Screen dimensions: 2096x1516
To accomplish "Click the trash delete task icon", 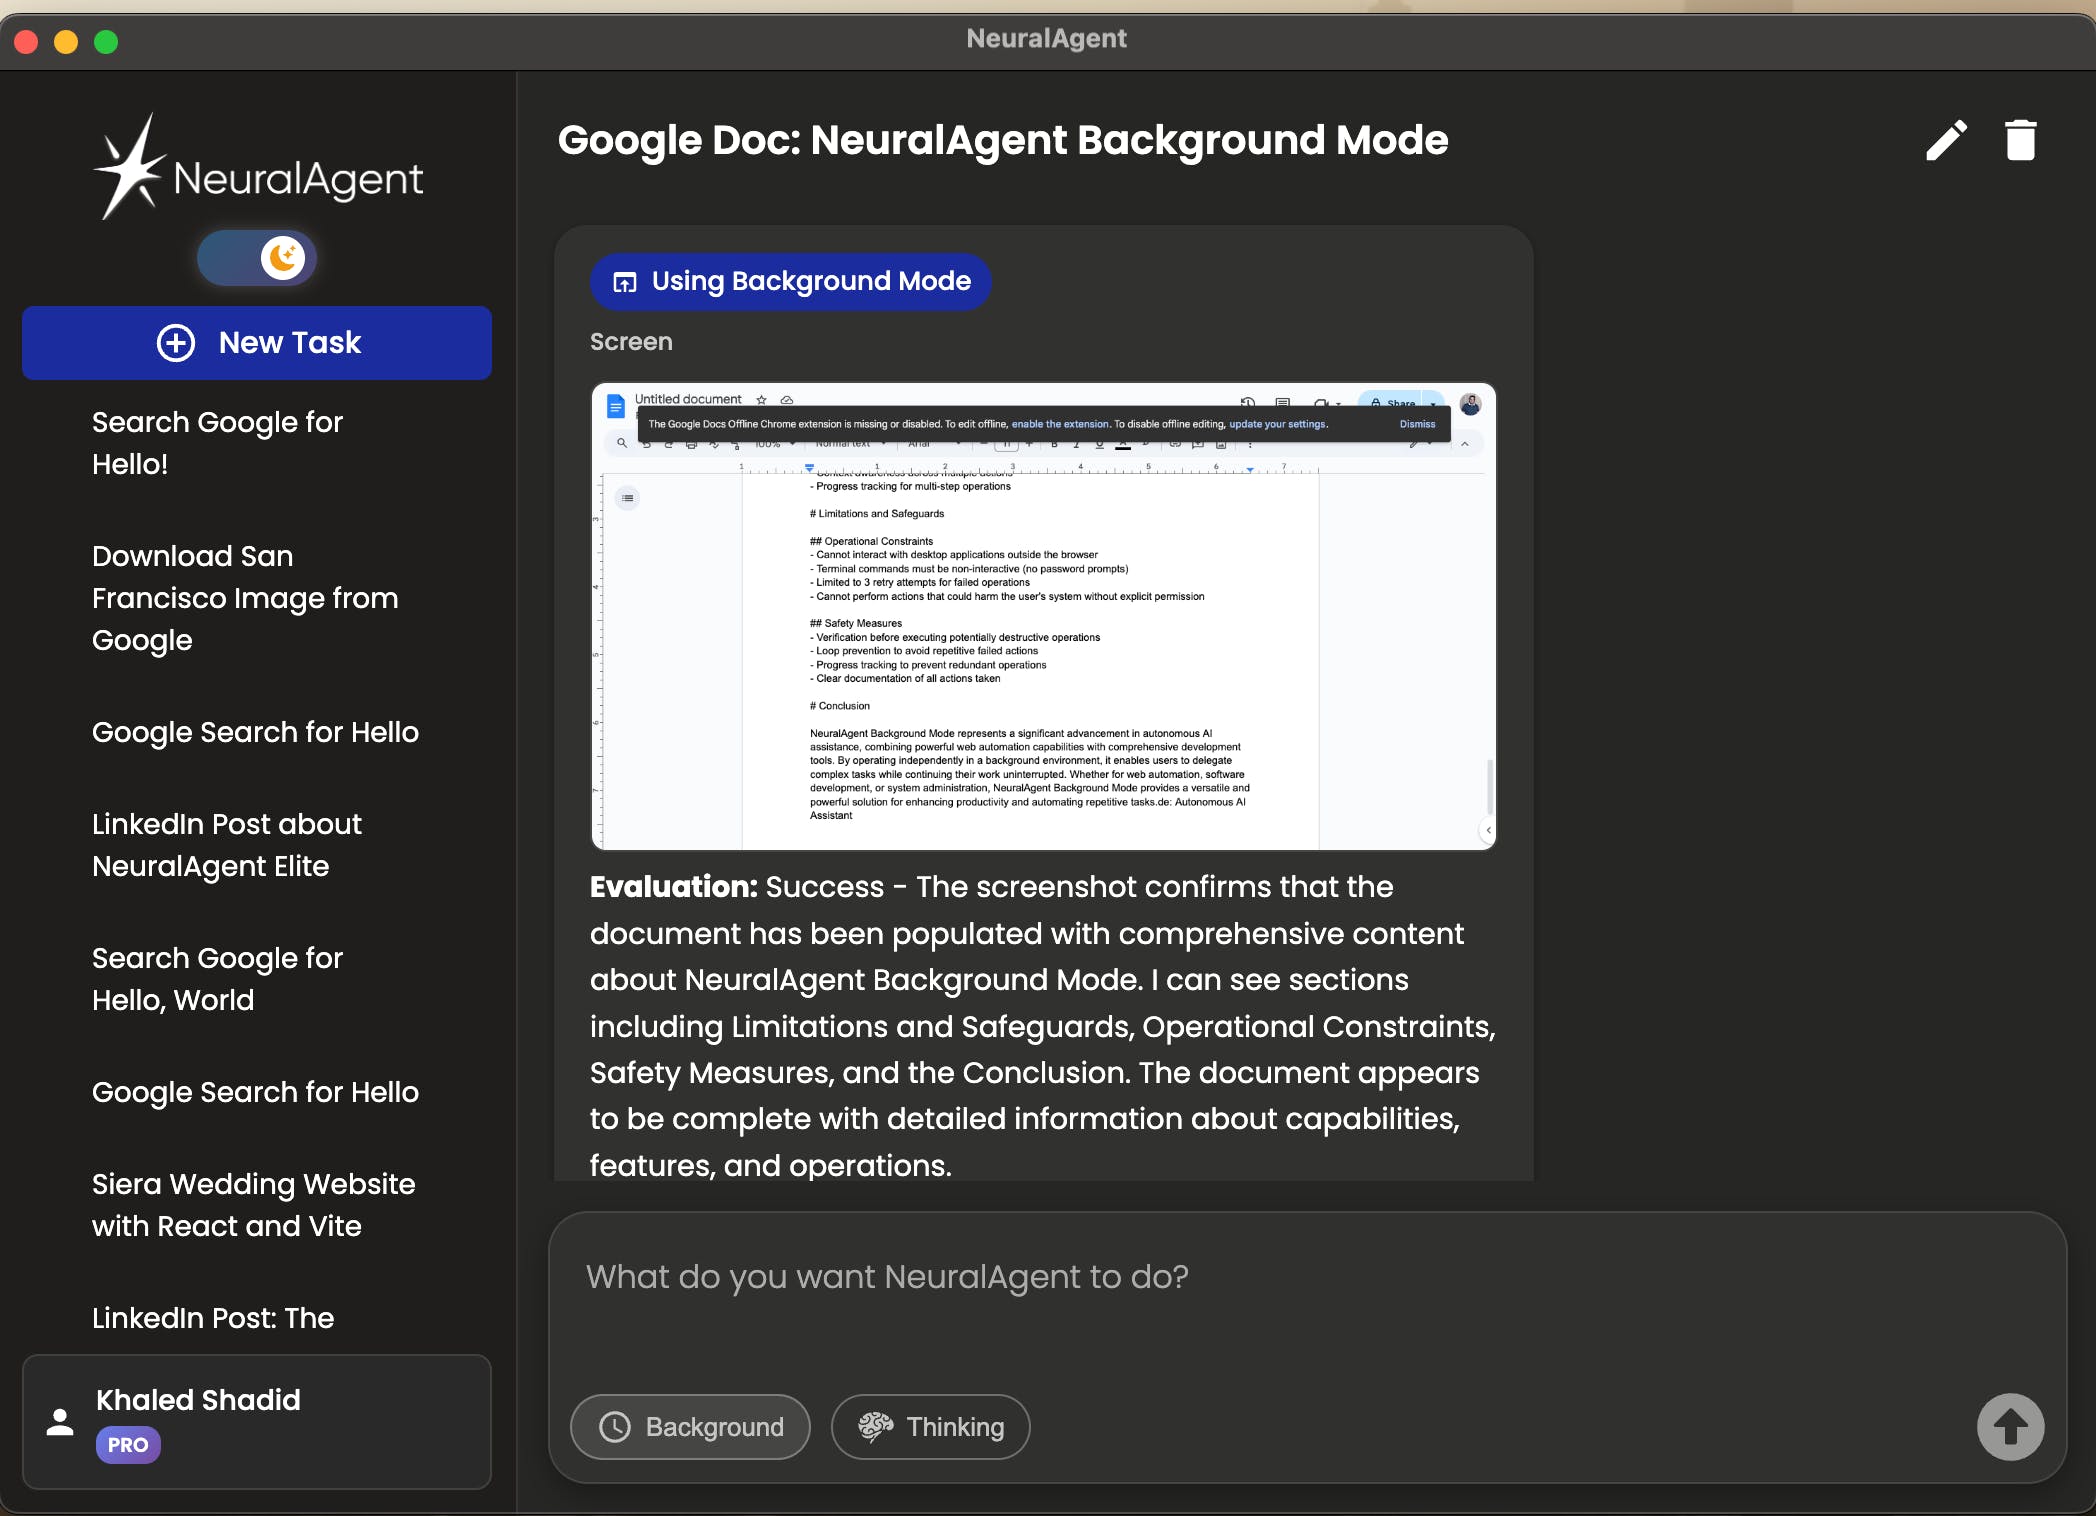I will (x=2020, y=141).
